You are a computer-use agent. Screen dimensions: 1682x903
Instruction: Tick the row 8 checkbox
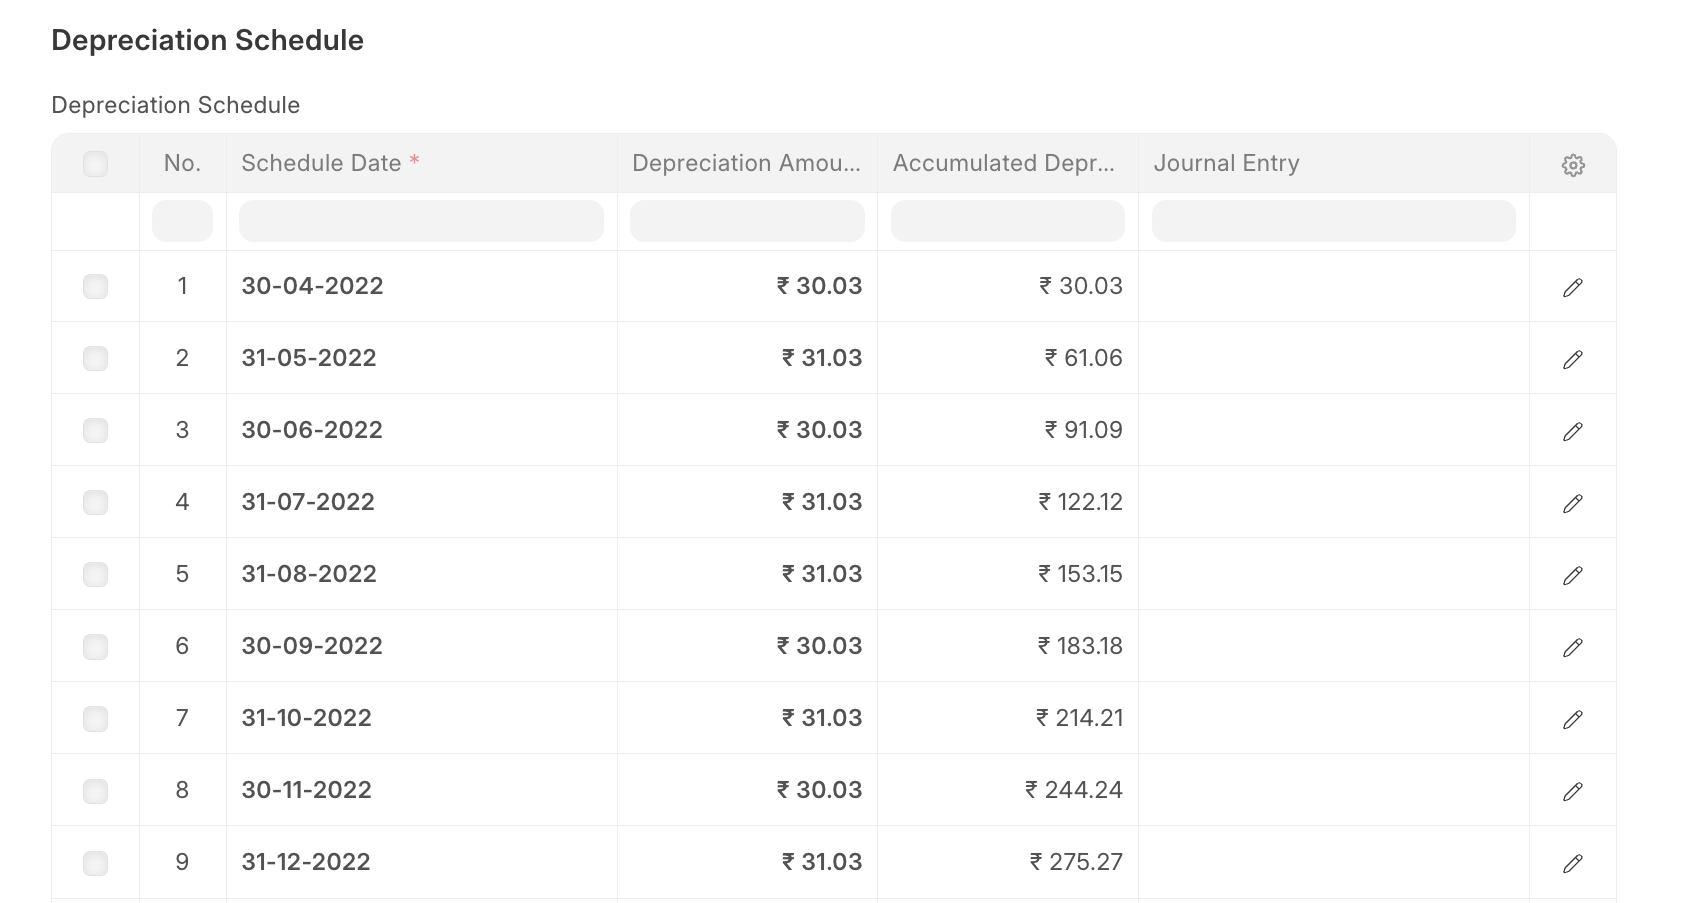95,791
